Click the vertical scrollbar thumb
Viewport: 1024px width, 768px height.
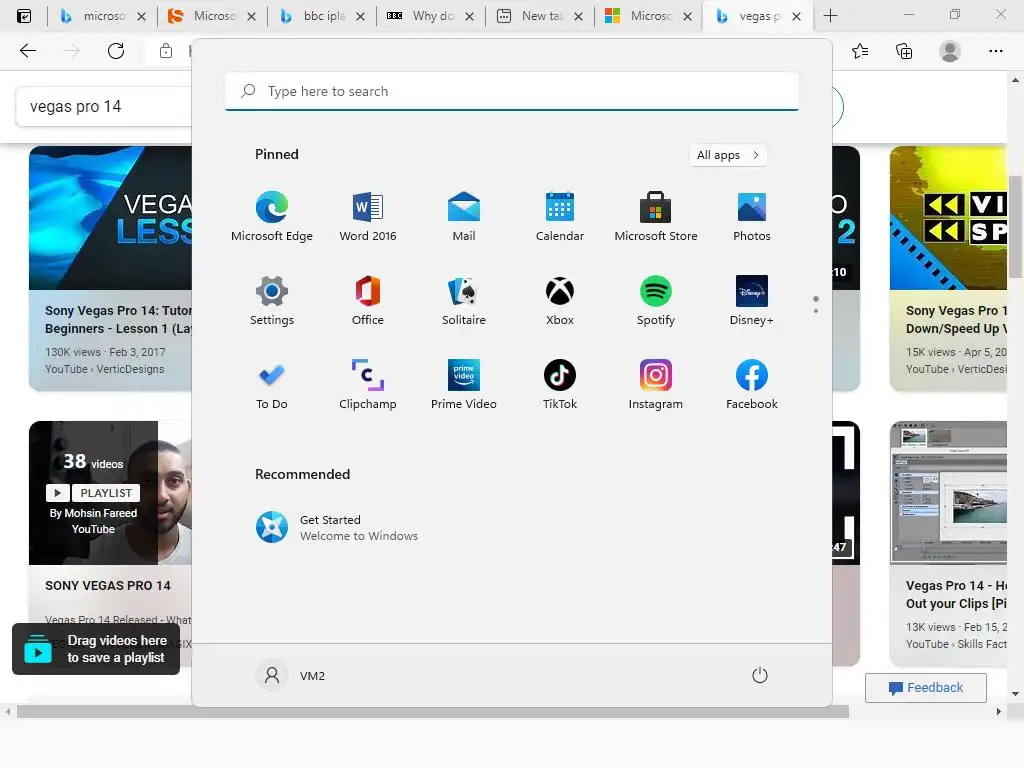(1016, 226)
